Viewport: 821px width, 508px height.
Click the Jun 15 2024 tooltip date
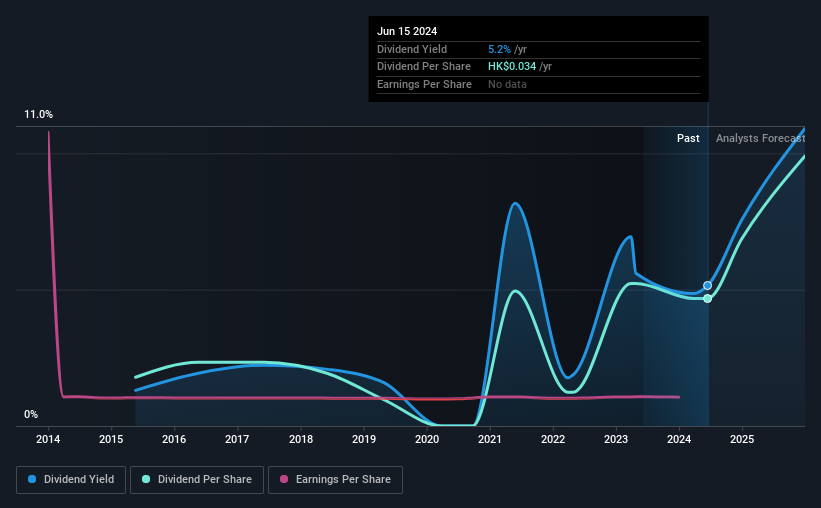click(x=407, y=31)
